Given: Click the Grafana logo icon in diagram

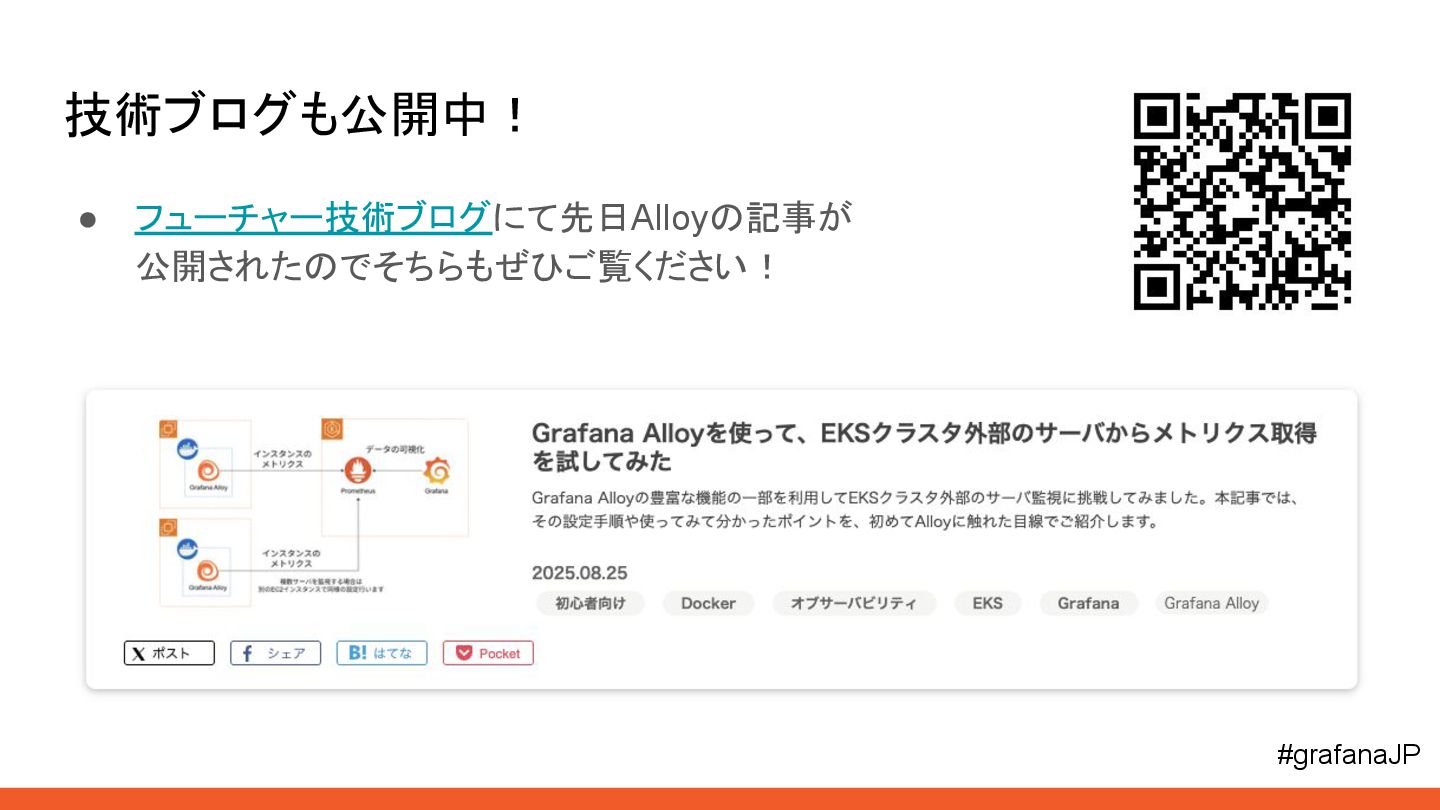Looking at the screenshot, I should [436, 469].
